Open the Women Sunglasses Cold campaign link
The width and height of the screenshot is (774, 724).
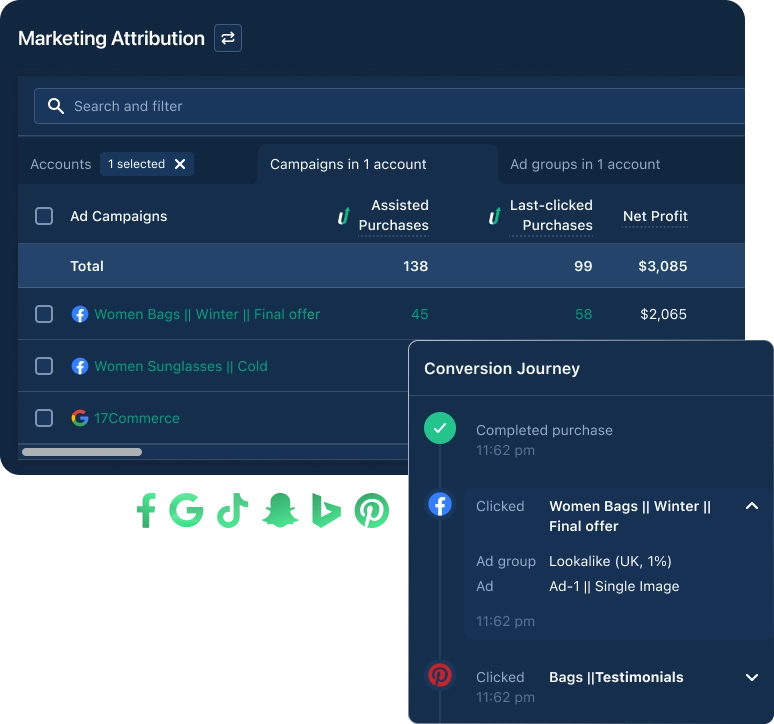[x=180, y=366]
